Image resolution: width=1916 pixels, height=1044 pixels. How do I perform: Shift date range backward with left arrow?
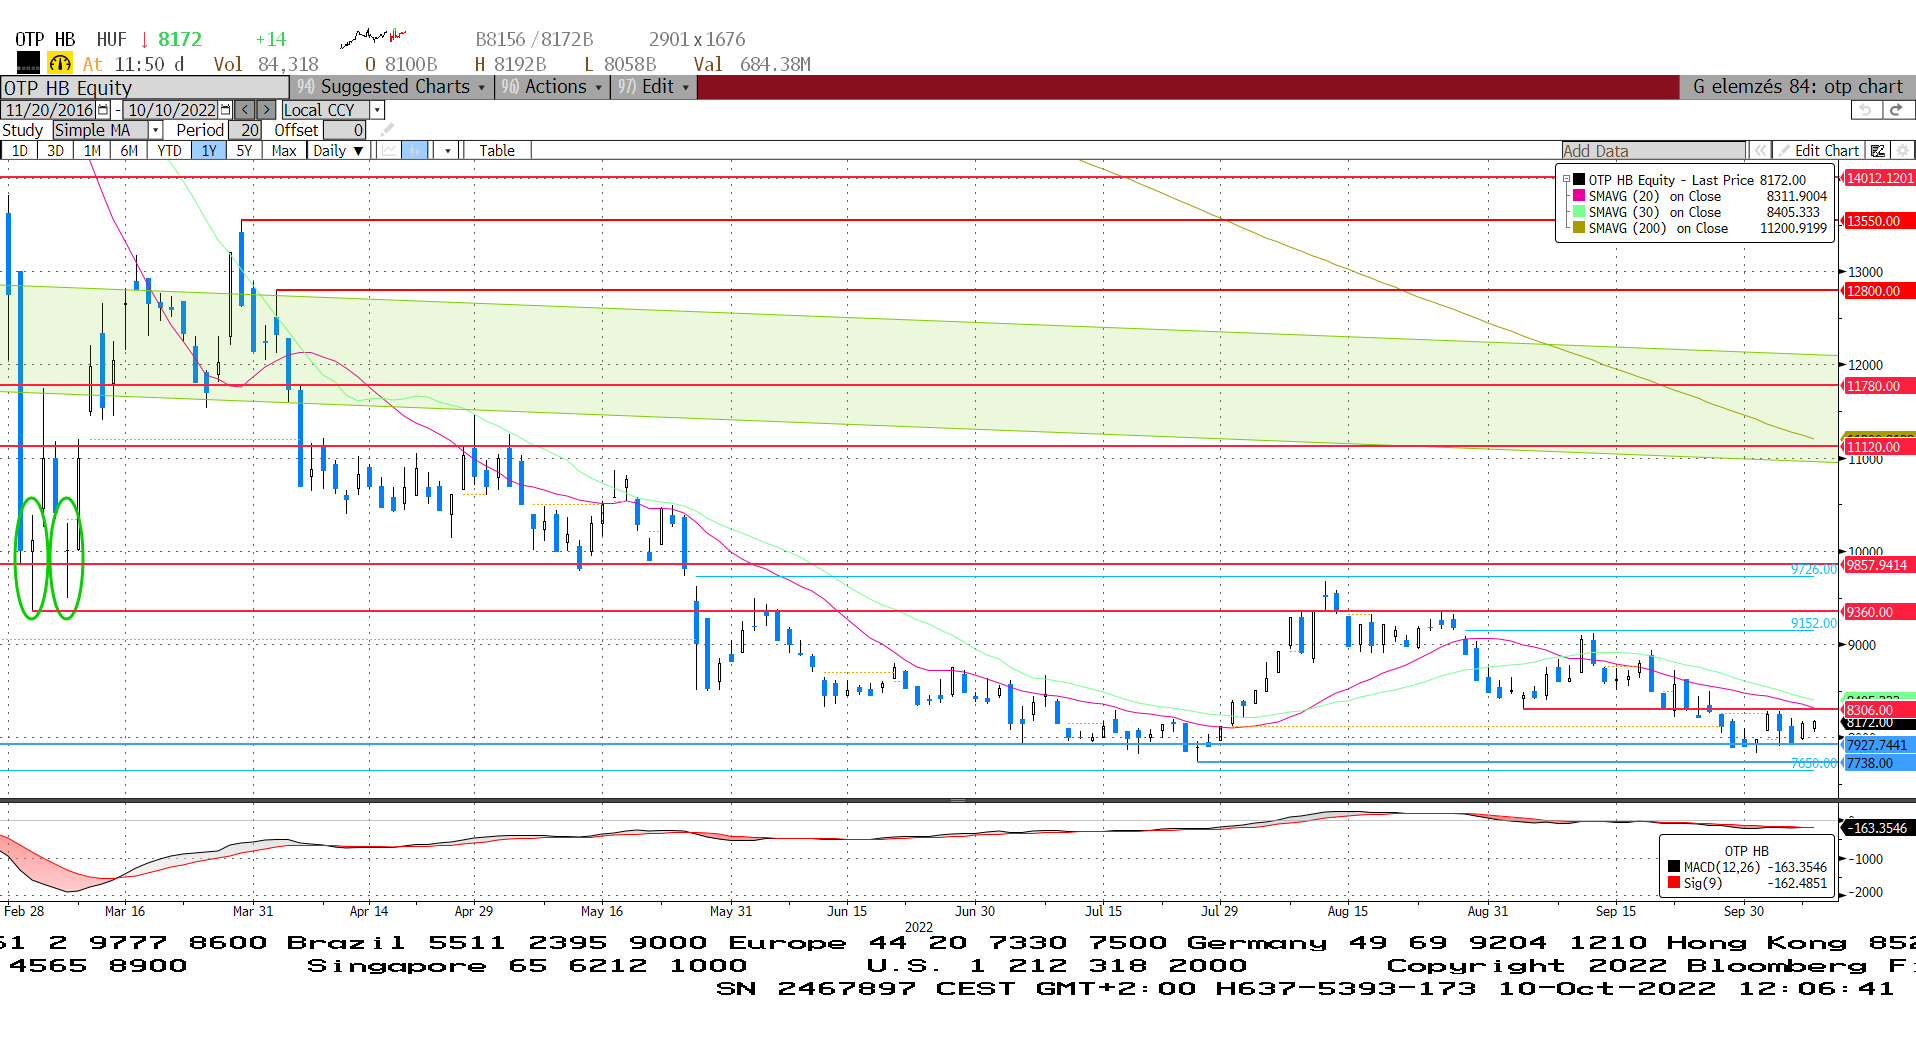point(245,110)
